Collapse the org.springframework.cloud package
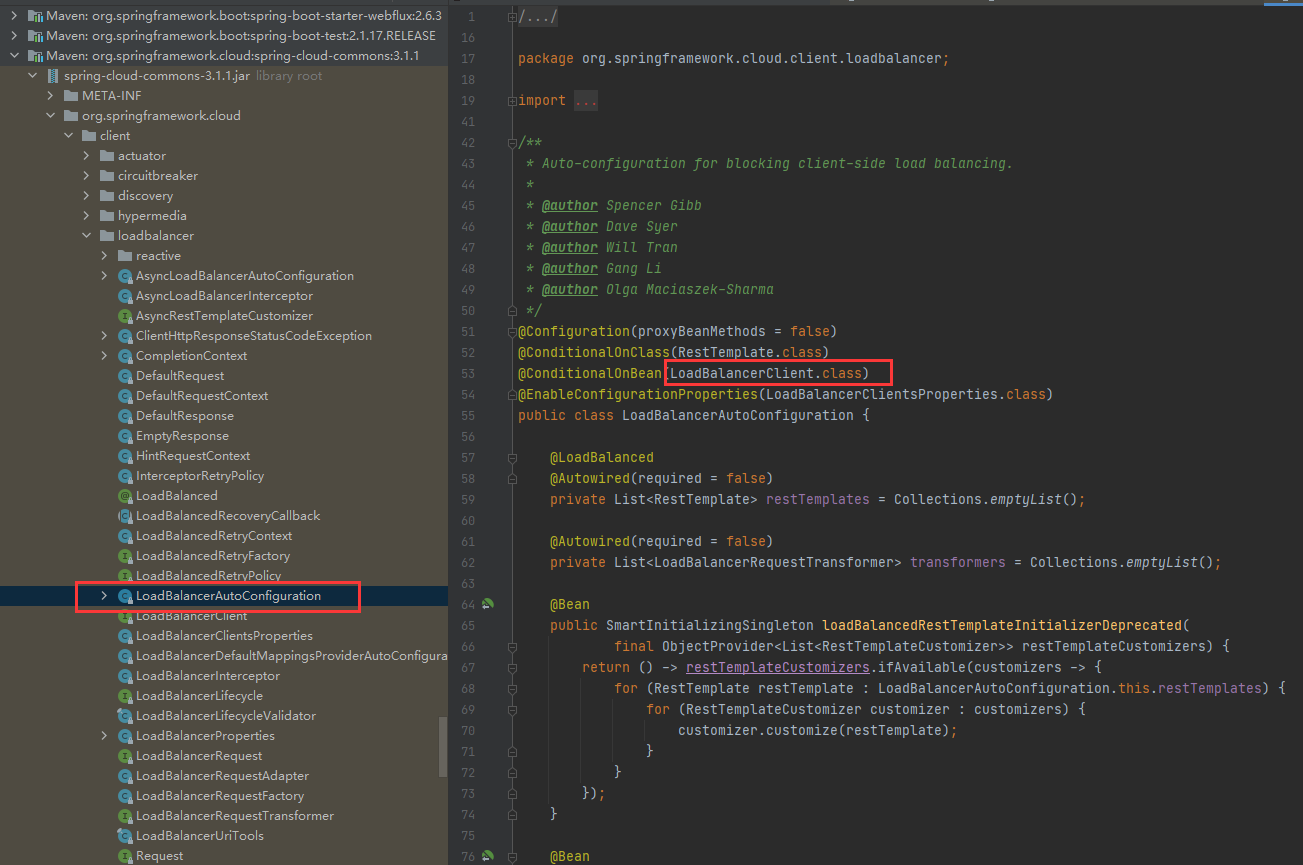The height and width of the screenshot is (865, 1303). [x=51, y=116]
